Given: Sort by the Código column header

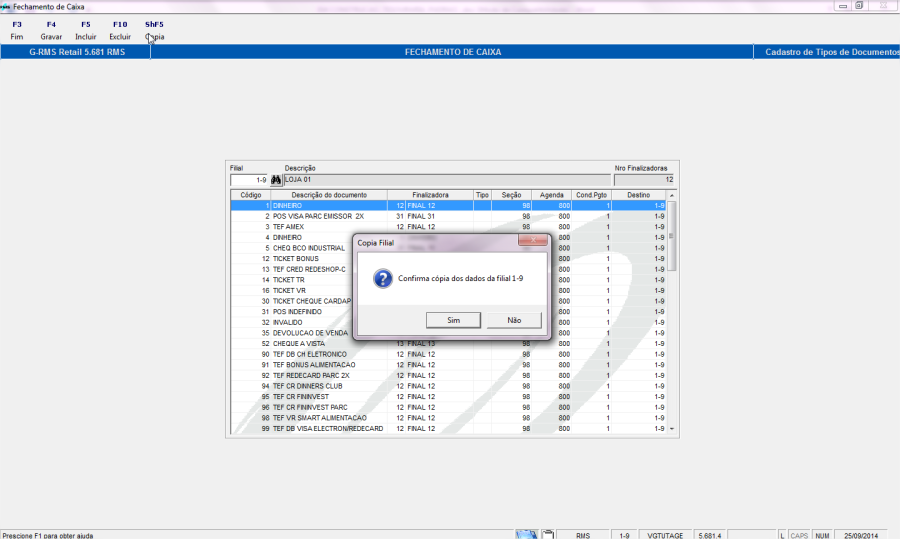Looking at the screenshot, I should [250, 195].
